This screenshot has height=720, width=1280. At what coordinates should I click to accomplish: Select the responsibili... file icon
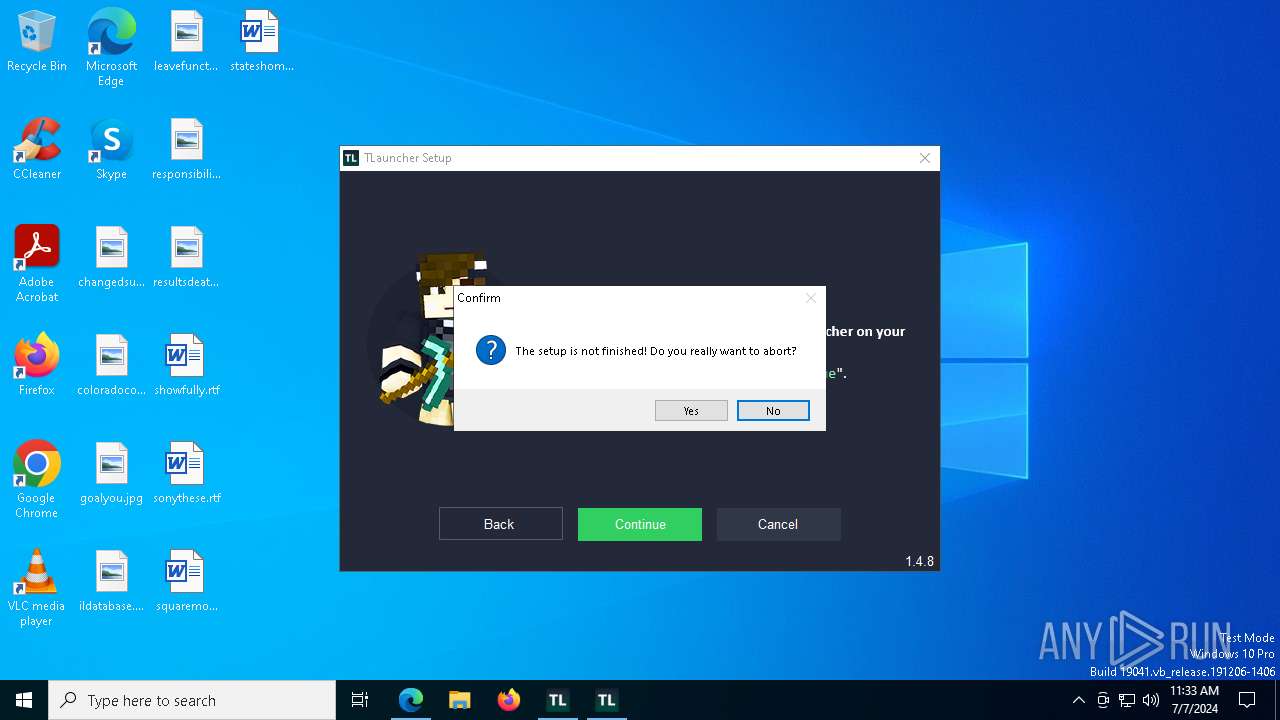click(x=186, y=150)
